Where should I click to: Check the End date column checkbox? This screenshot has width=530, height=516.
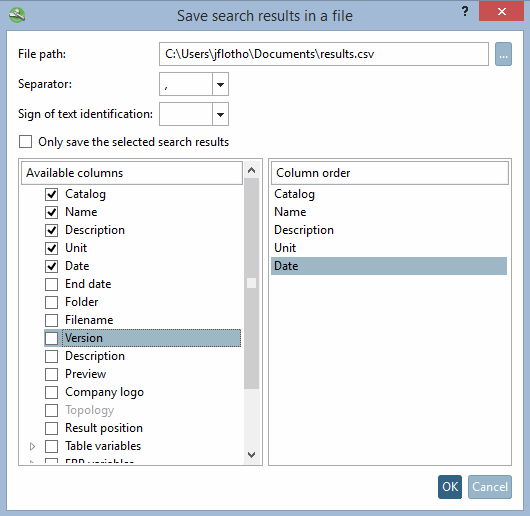point(51,284)
